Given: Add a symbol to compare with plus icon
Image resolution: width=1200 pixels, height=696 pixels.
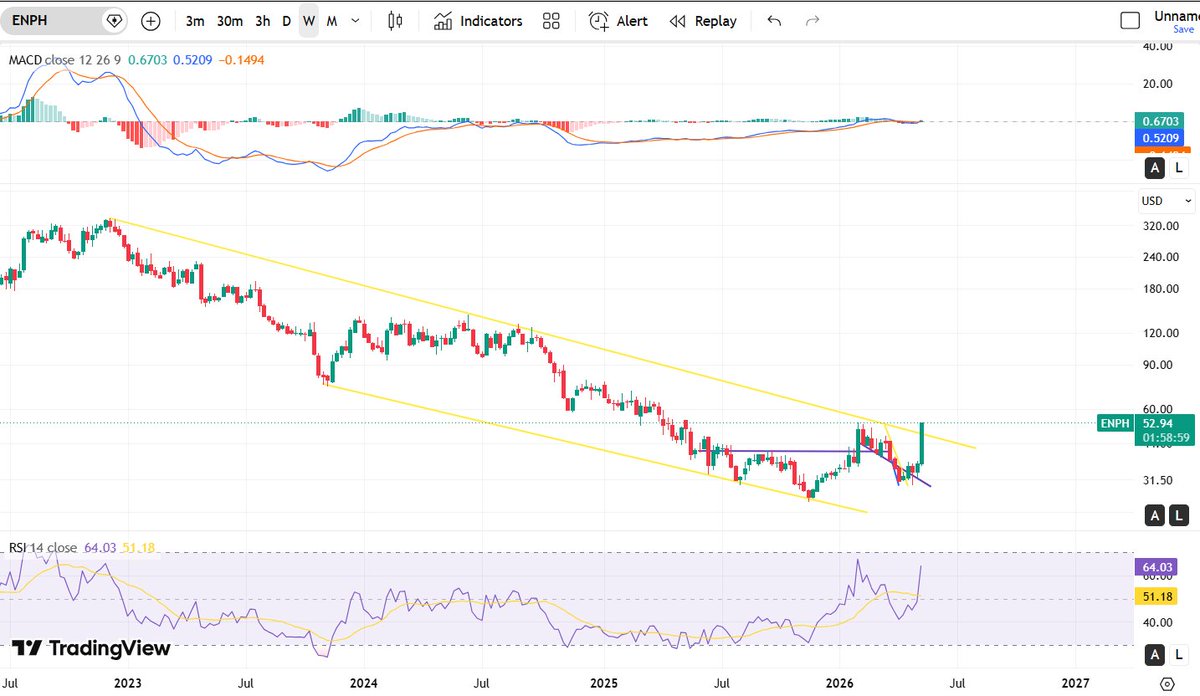Looking at the screenshot, I should tap(150, 20).
